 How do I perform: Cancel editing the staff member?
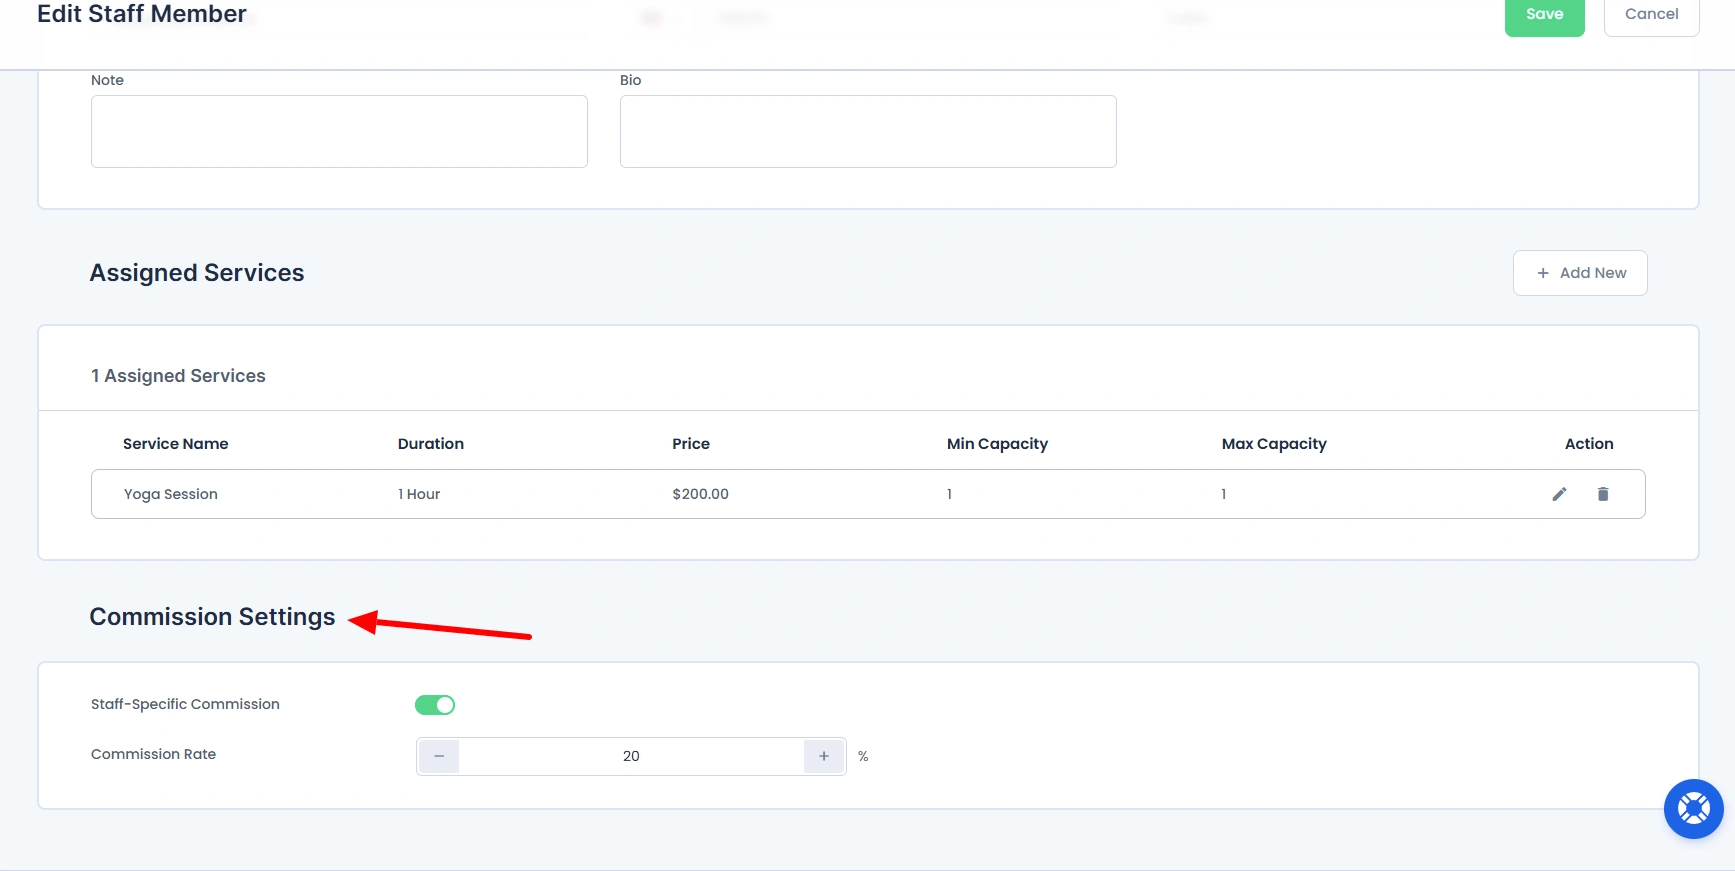point(1651,15)
